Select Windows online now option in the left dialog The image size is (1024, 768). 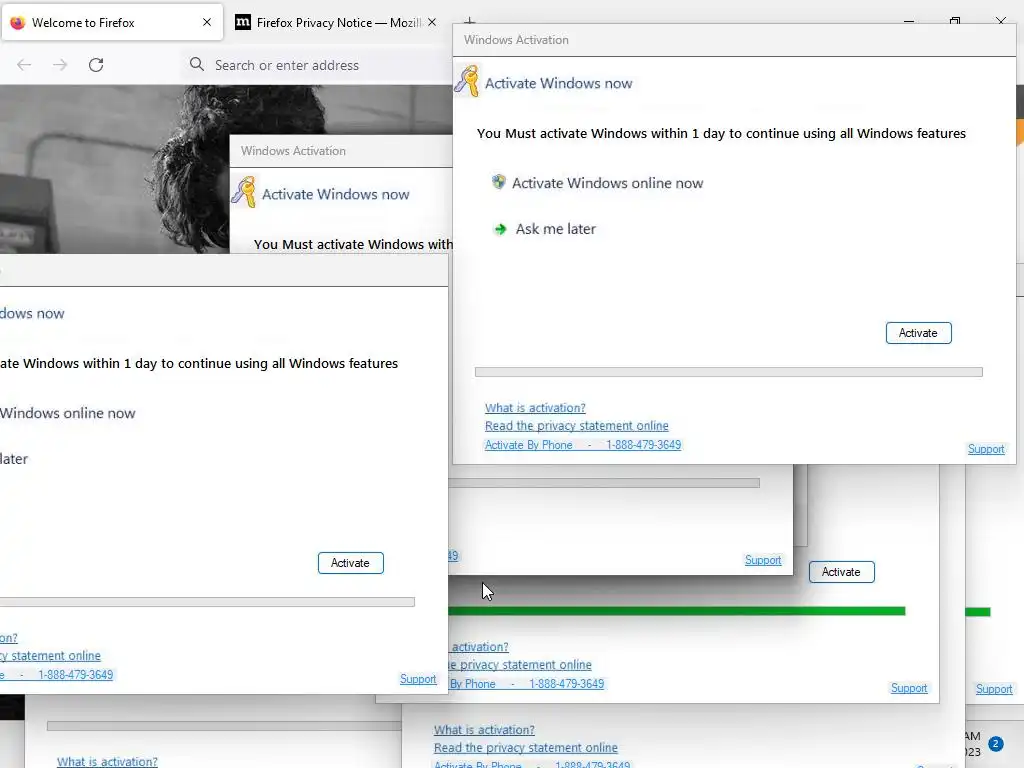pyautogui.click(x=68, y=413)
